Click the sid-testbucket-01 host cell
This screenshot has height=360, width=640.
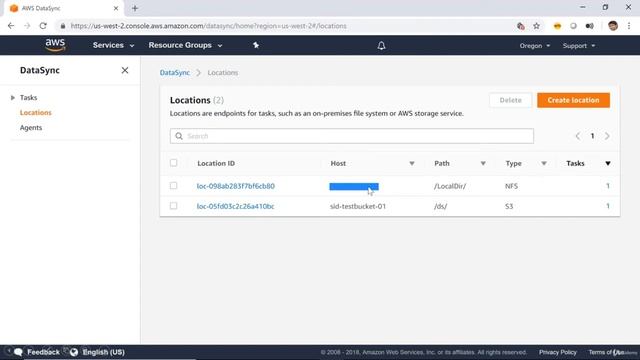pyautogui.click(x=358, y=207)
